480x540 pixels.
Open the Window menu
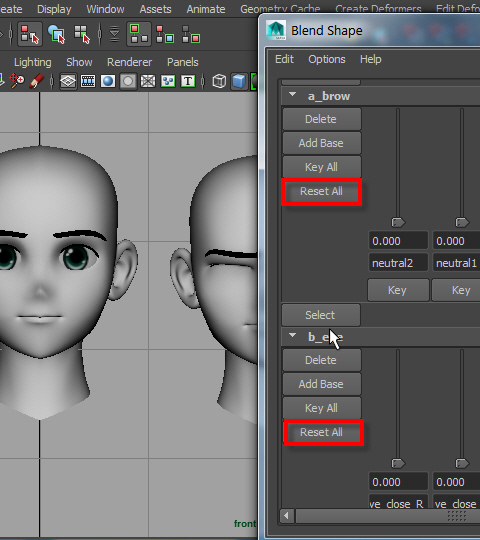[x=105, y=9]
